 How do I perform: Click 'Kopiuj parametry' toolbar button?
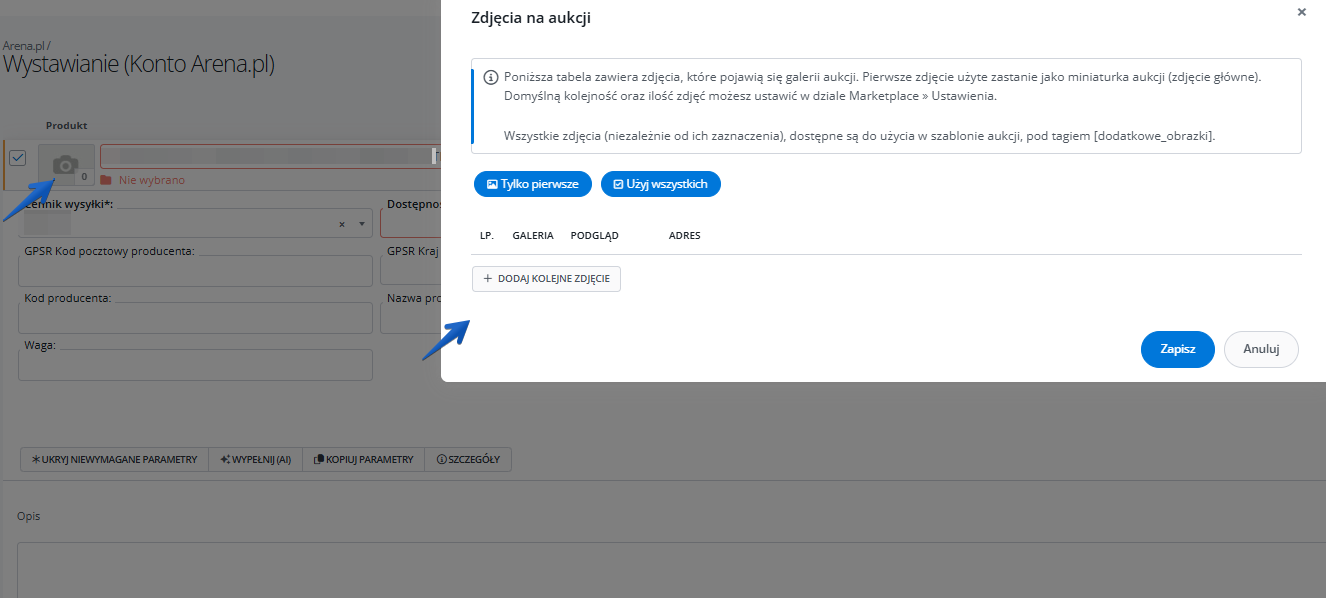[x=363, y=460]
